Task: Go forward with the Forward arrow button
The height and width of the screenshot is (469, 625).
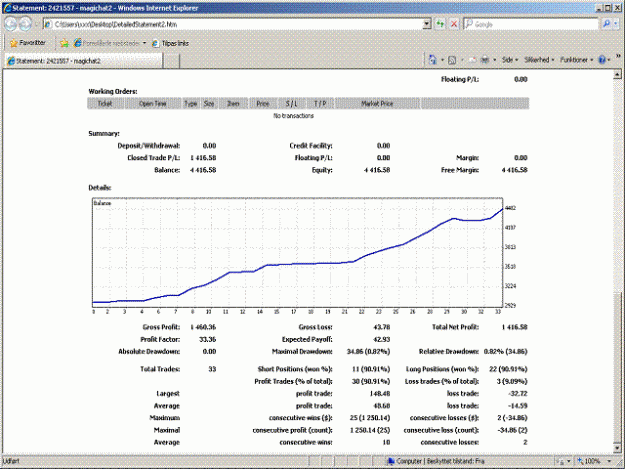Action: pos(26,24)
